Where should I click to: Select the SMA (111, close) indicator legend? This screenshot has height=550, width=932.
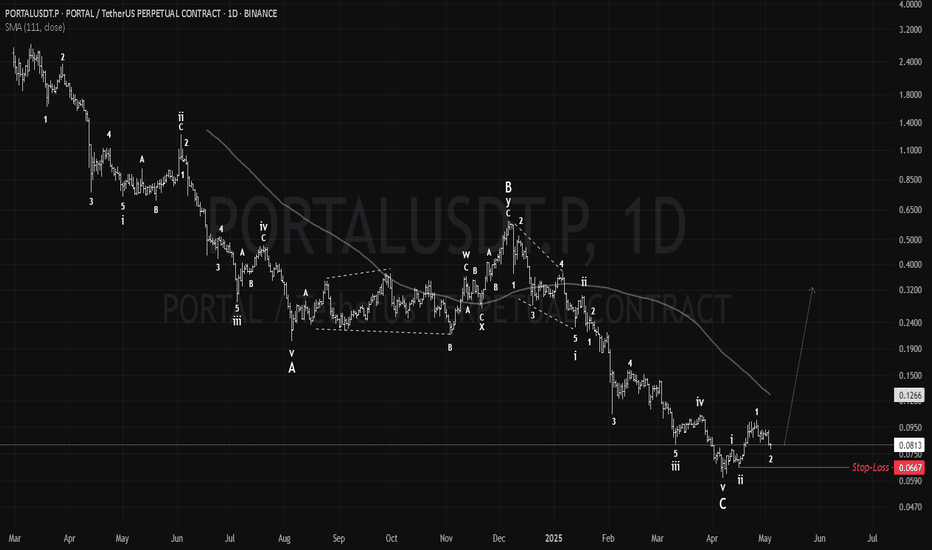[x=35, y=27]
